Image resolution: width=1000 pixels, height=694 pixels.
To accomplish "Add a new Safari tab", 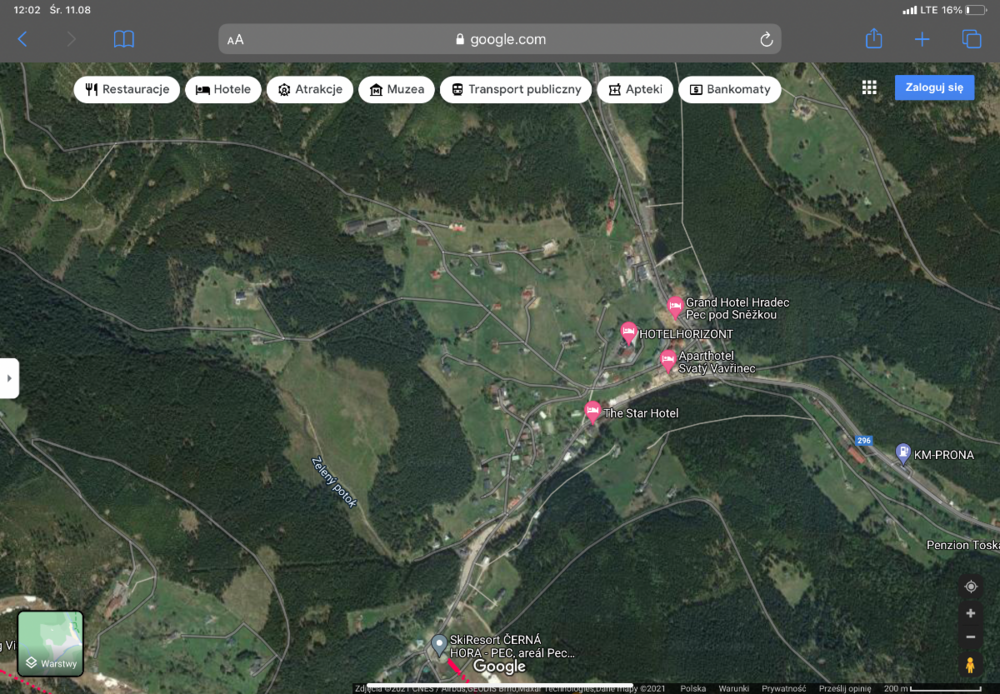I will click(922, 39).
